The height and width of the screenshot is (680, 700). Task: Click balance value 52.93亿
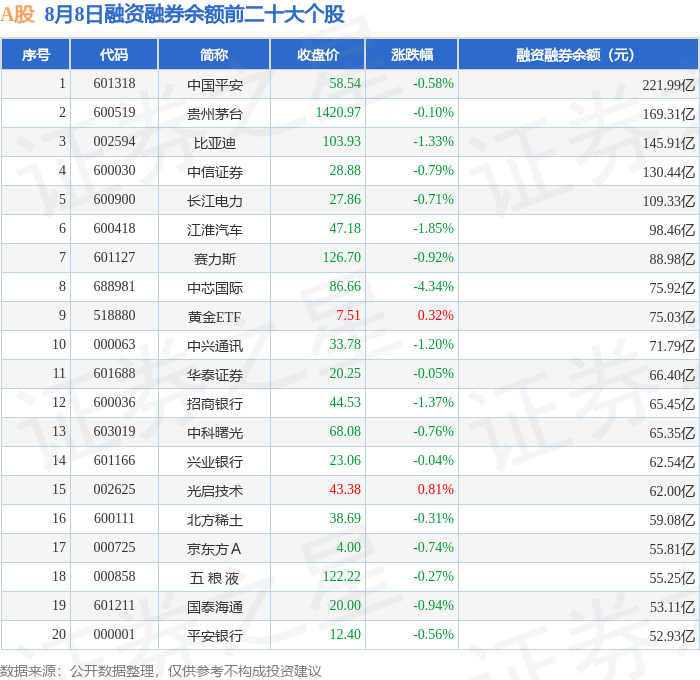pyautogui.click(x=672, y=636)
